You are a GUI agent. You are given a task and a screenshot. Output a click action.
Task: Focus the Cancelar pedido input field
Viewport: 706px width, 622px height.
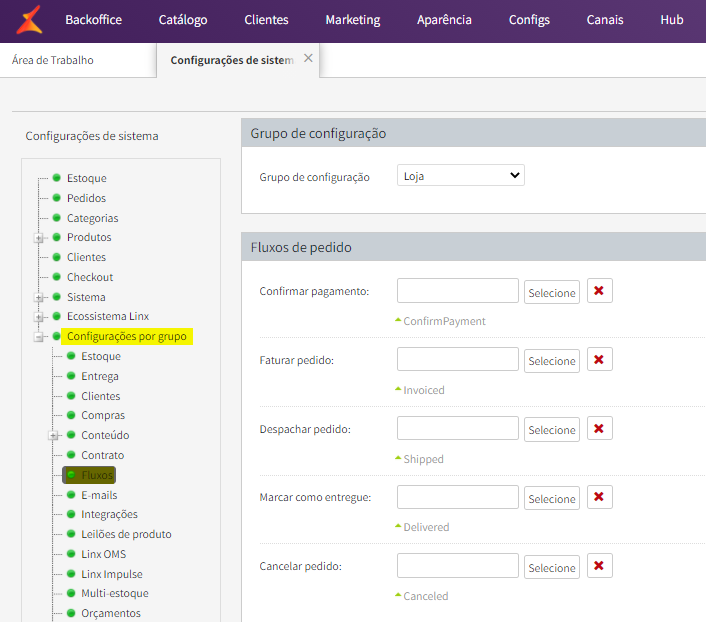(457, 565)
